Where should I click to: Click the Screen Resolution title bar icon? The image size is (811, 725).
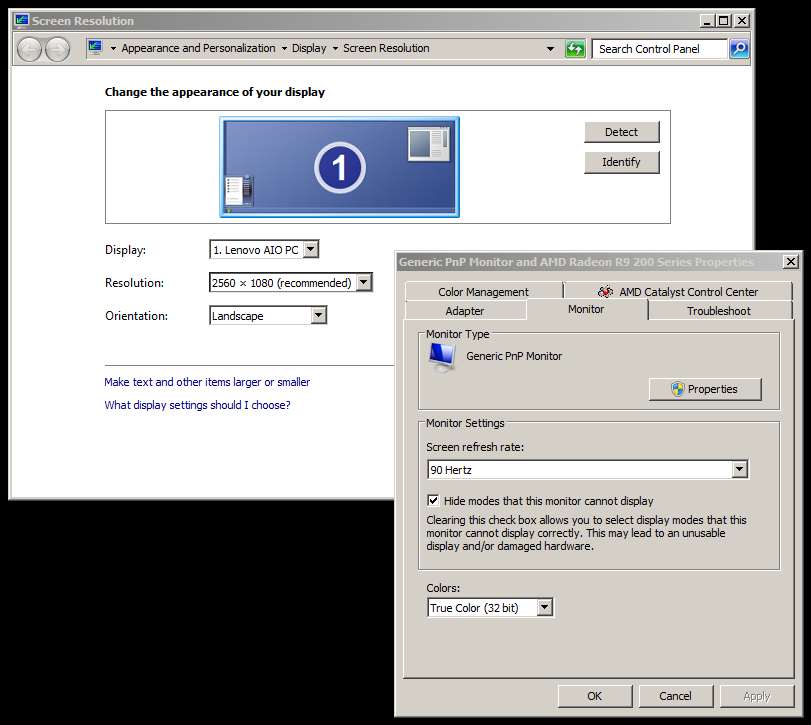point(22,21)
